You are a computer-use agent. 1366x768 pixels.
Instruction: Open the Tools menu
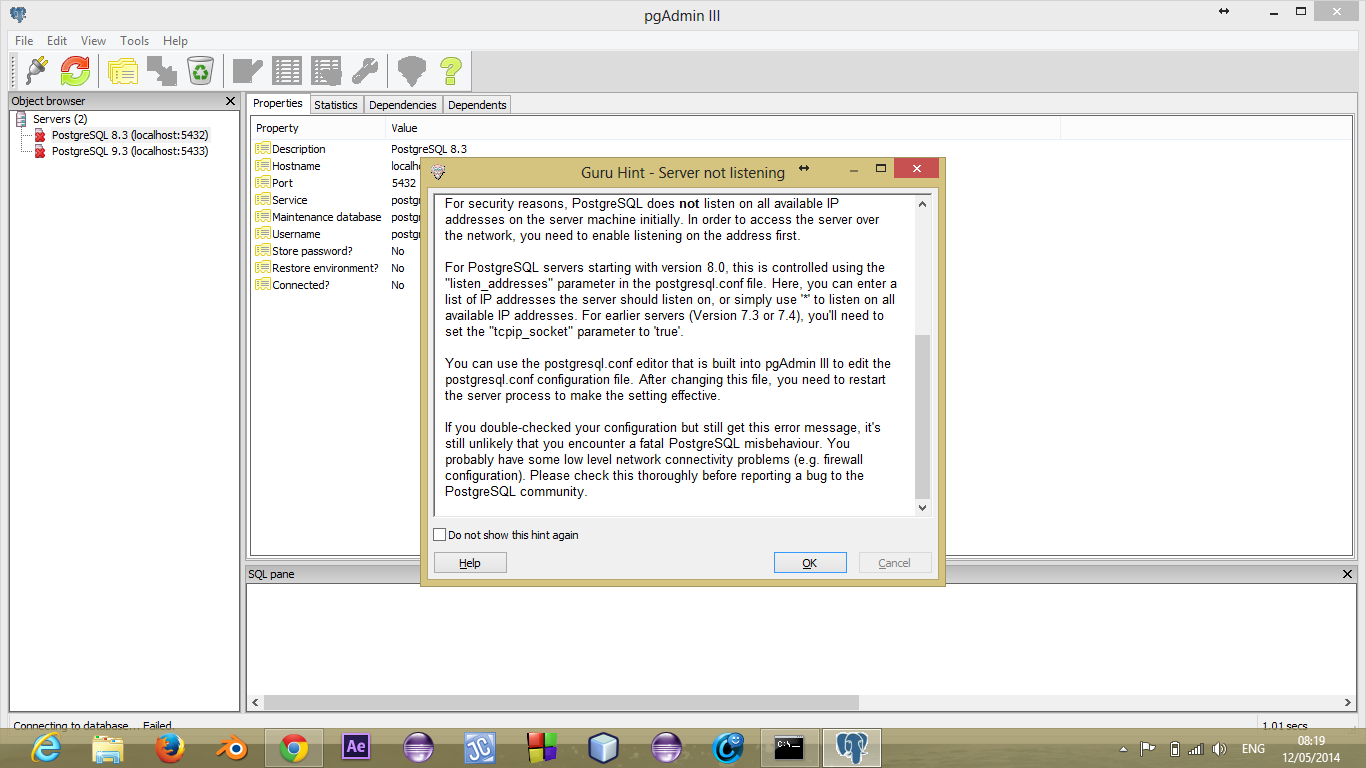click(134, 41)
